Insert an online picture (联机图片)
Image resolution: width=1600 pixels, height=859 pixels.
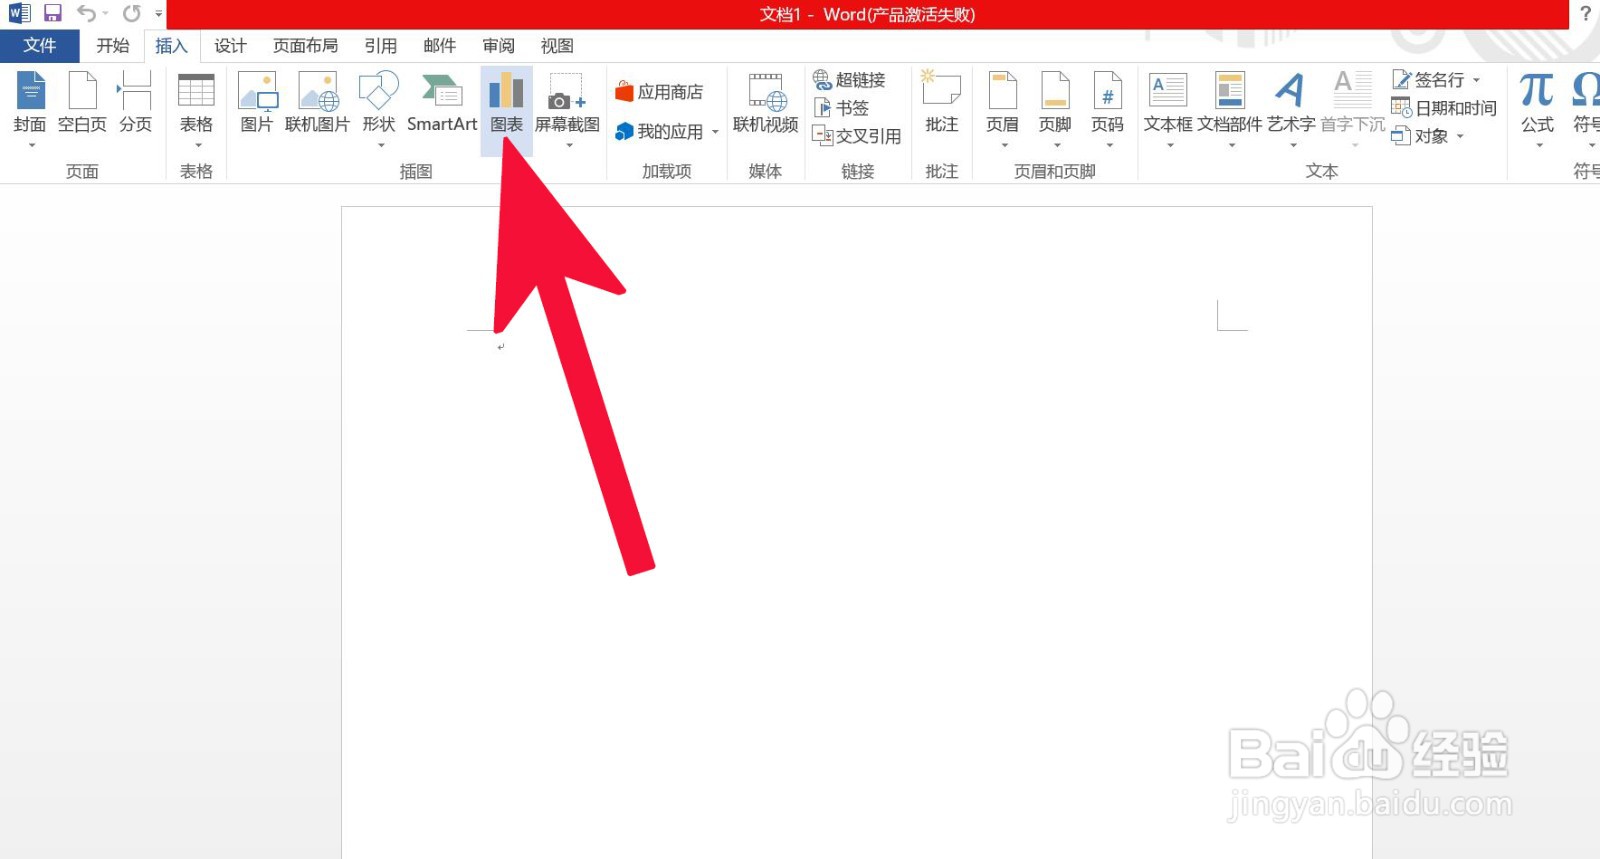click(x=318, y=104)
